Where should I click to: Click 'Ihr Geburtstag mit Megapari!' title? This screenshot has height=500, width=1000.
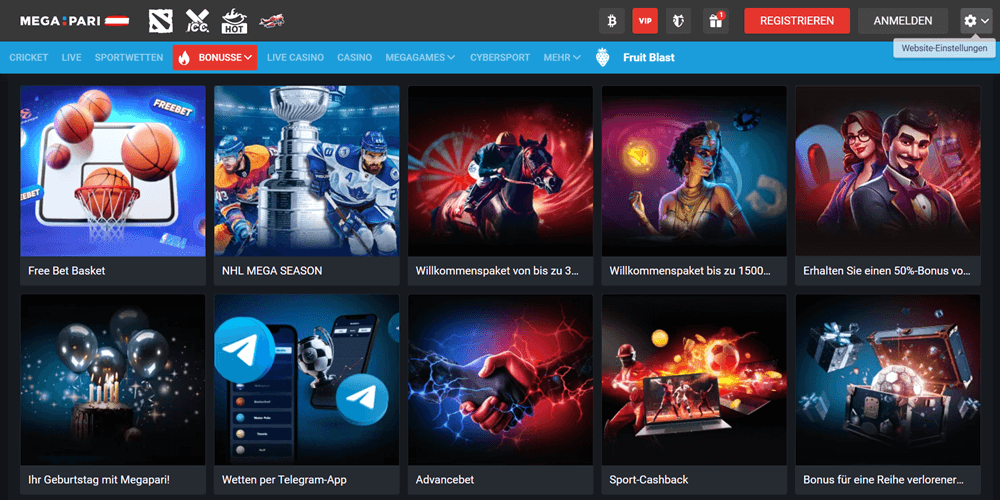[x=99, y=480]
